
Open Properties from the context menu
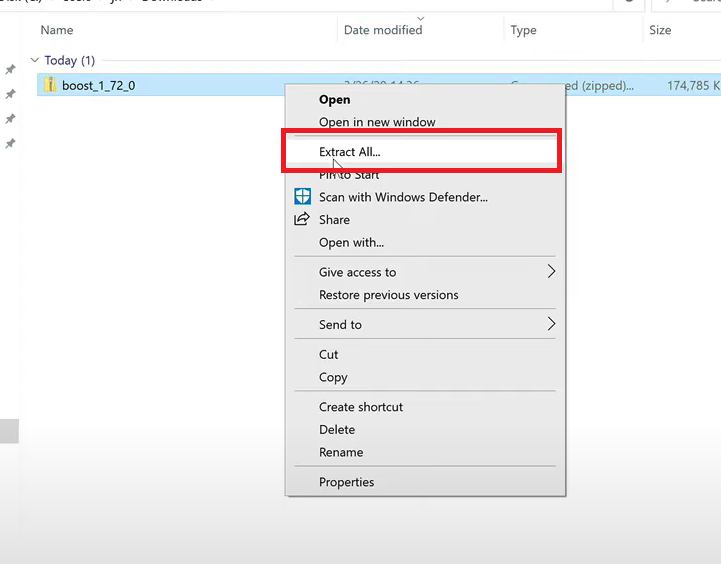pyautogui.click(x=425, y=482)
